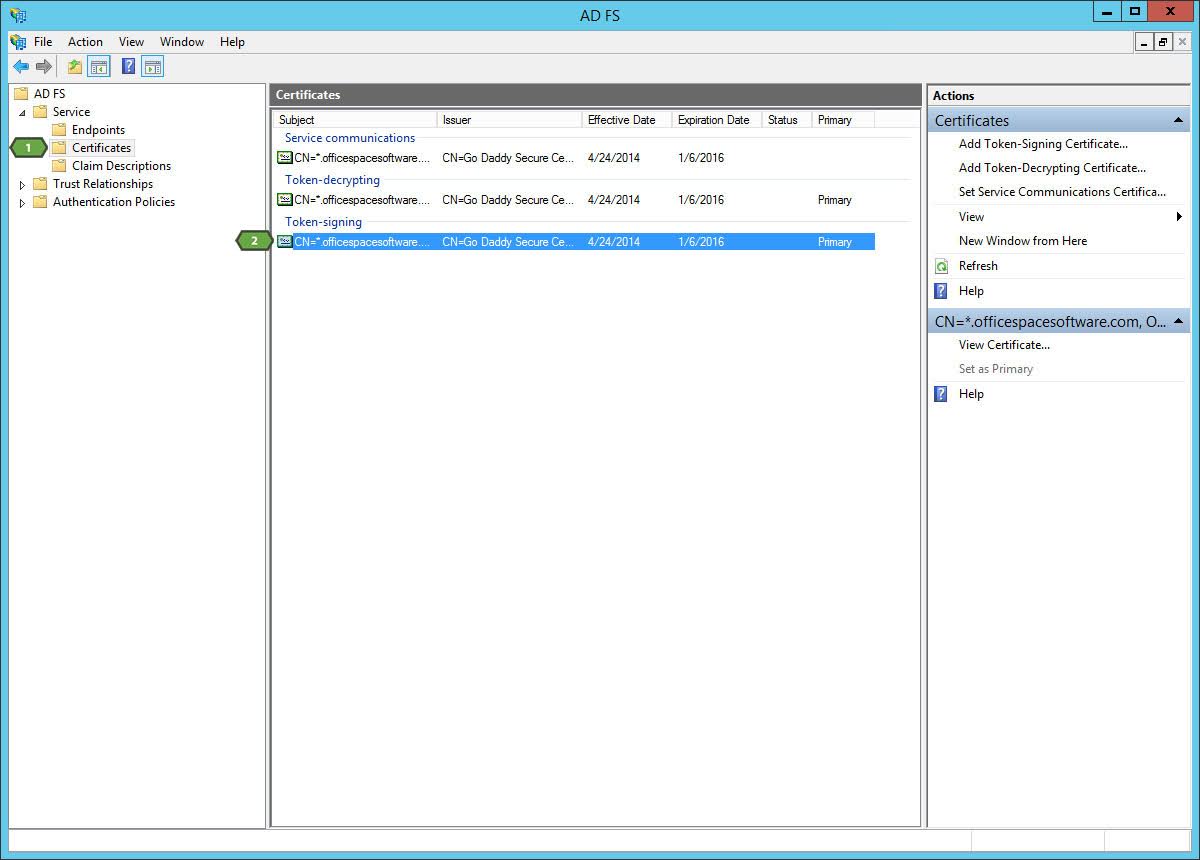The width and height of the screenshot is (1200, 860).
Task: Click Set Service Communications Certificate action
Action: tap(1062, 192)
